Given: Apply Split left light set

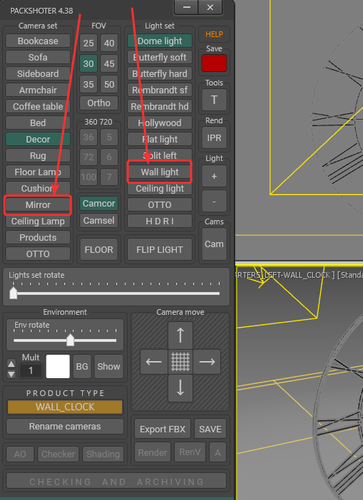Looking at the screenshot, I should [160, 155].
